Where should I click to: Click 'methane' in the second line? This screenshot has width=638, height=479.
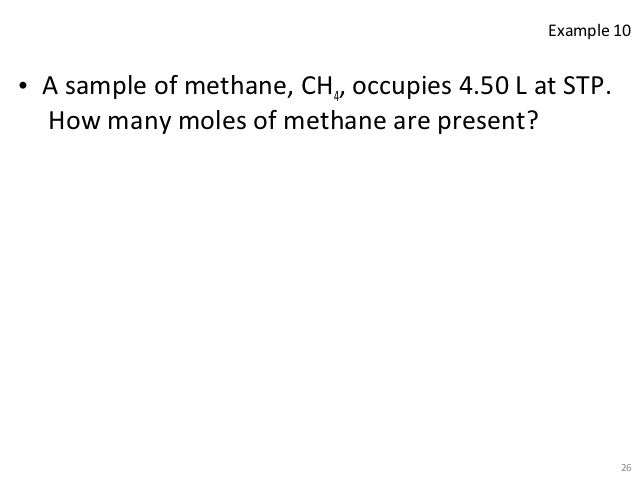[334, 121]
